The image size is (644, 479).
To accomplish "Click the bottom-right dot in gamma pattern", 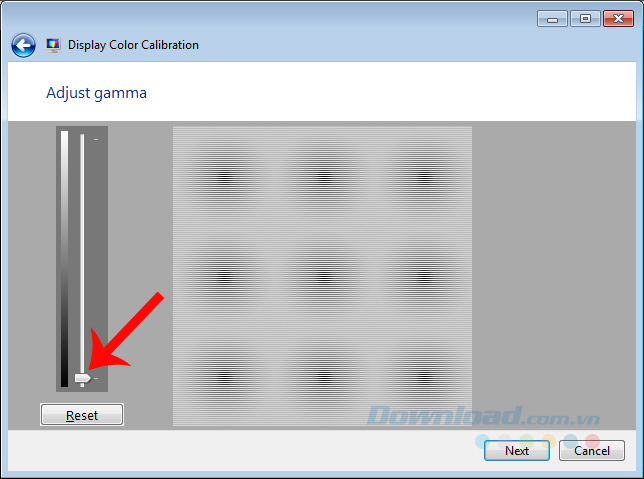I will point(424,375).
